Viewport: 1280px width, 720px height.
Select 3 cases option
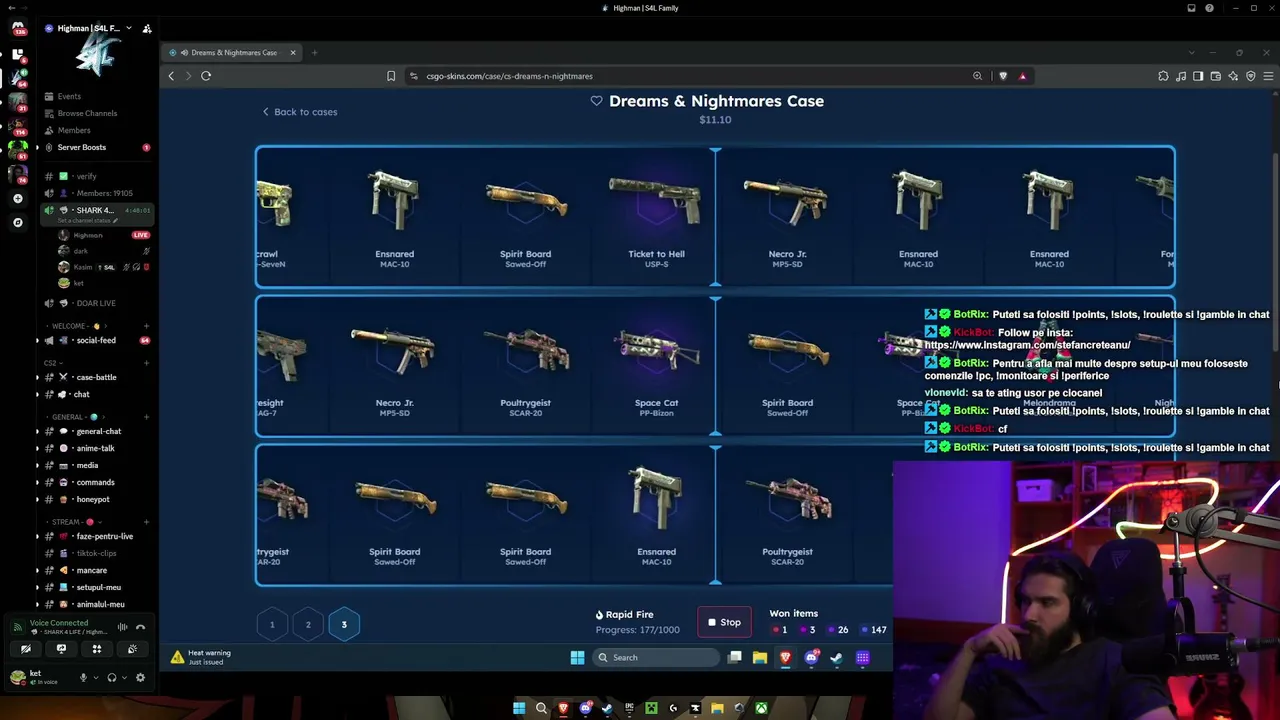(x=344, y=624)
